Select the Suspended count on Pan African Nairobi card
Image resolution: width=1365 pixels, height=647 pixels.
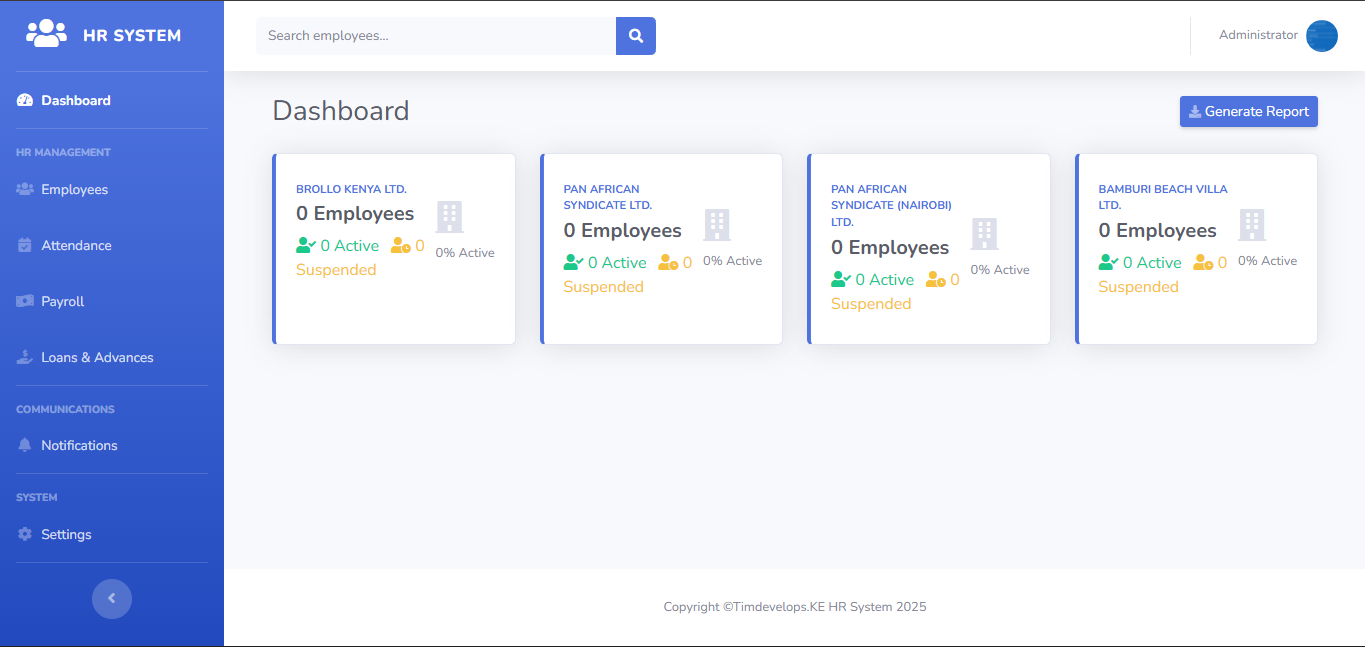click(870, 303)
